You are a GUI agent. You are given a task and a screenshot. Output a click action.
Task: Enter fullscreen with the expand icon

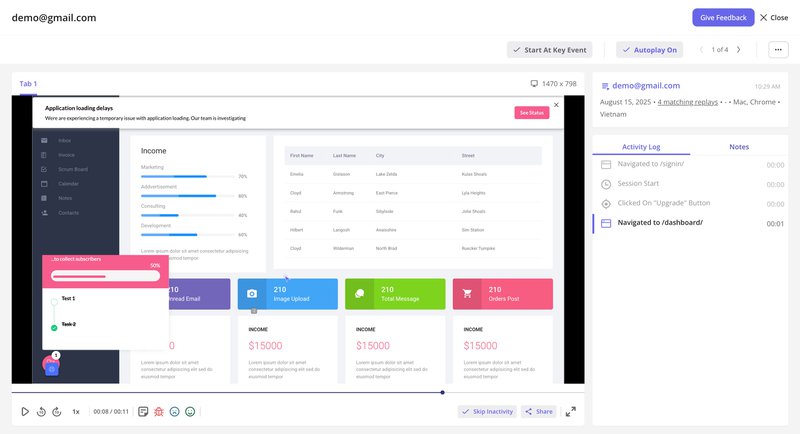tap(571, 411)
